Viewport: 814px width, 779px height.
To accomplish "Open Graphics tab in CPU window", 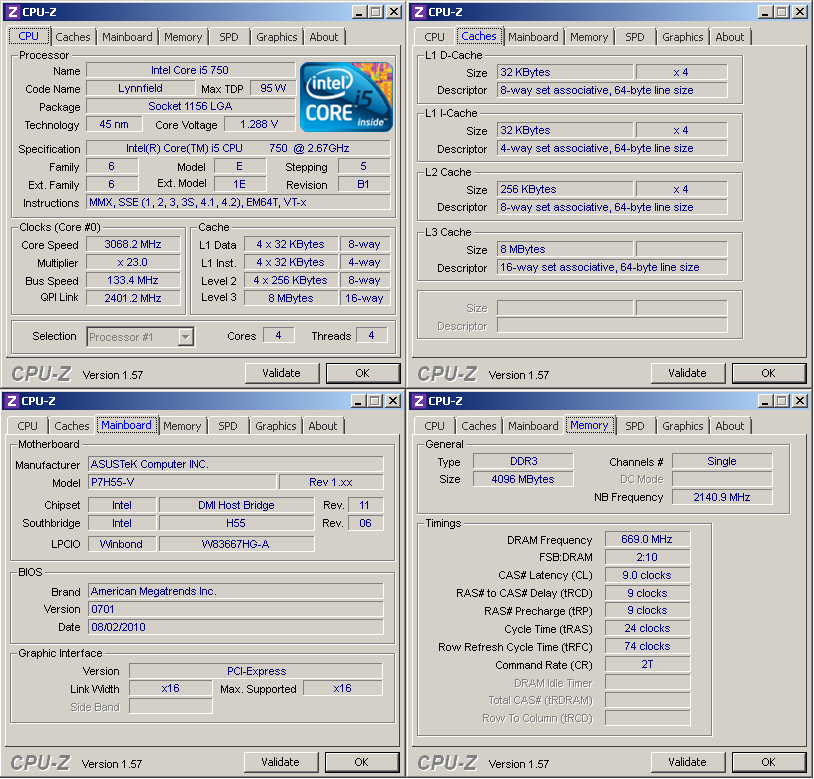I will pyautogui.click(x=277, y=37).
